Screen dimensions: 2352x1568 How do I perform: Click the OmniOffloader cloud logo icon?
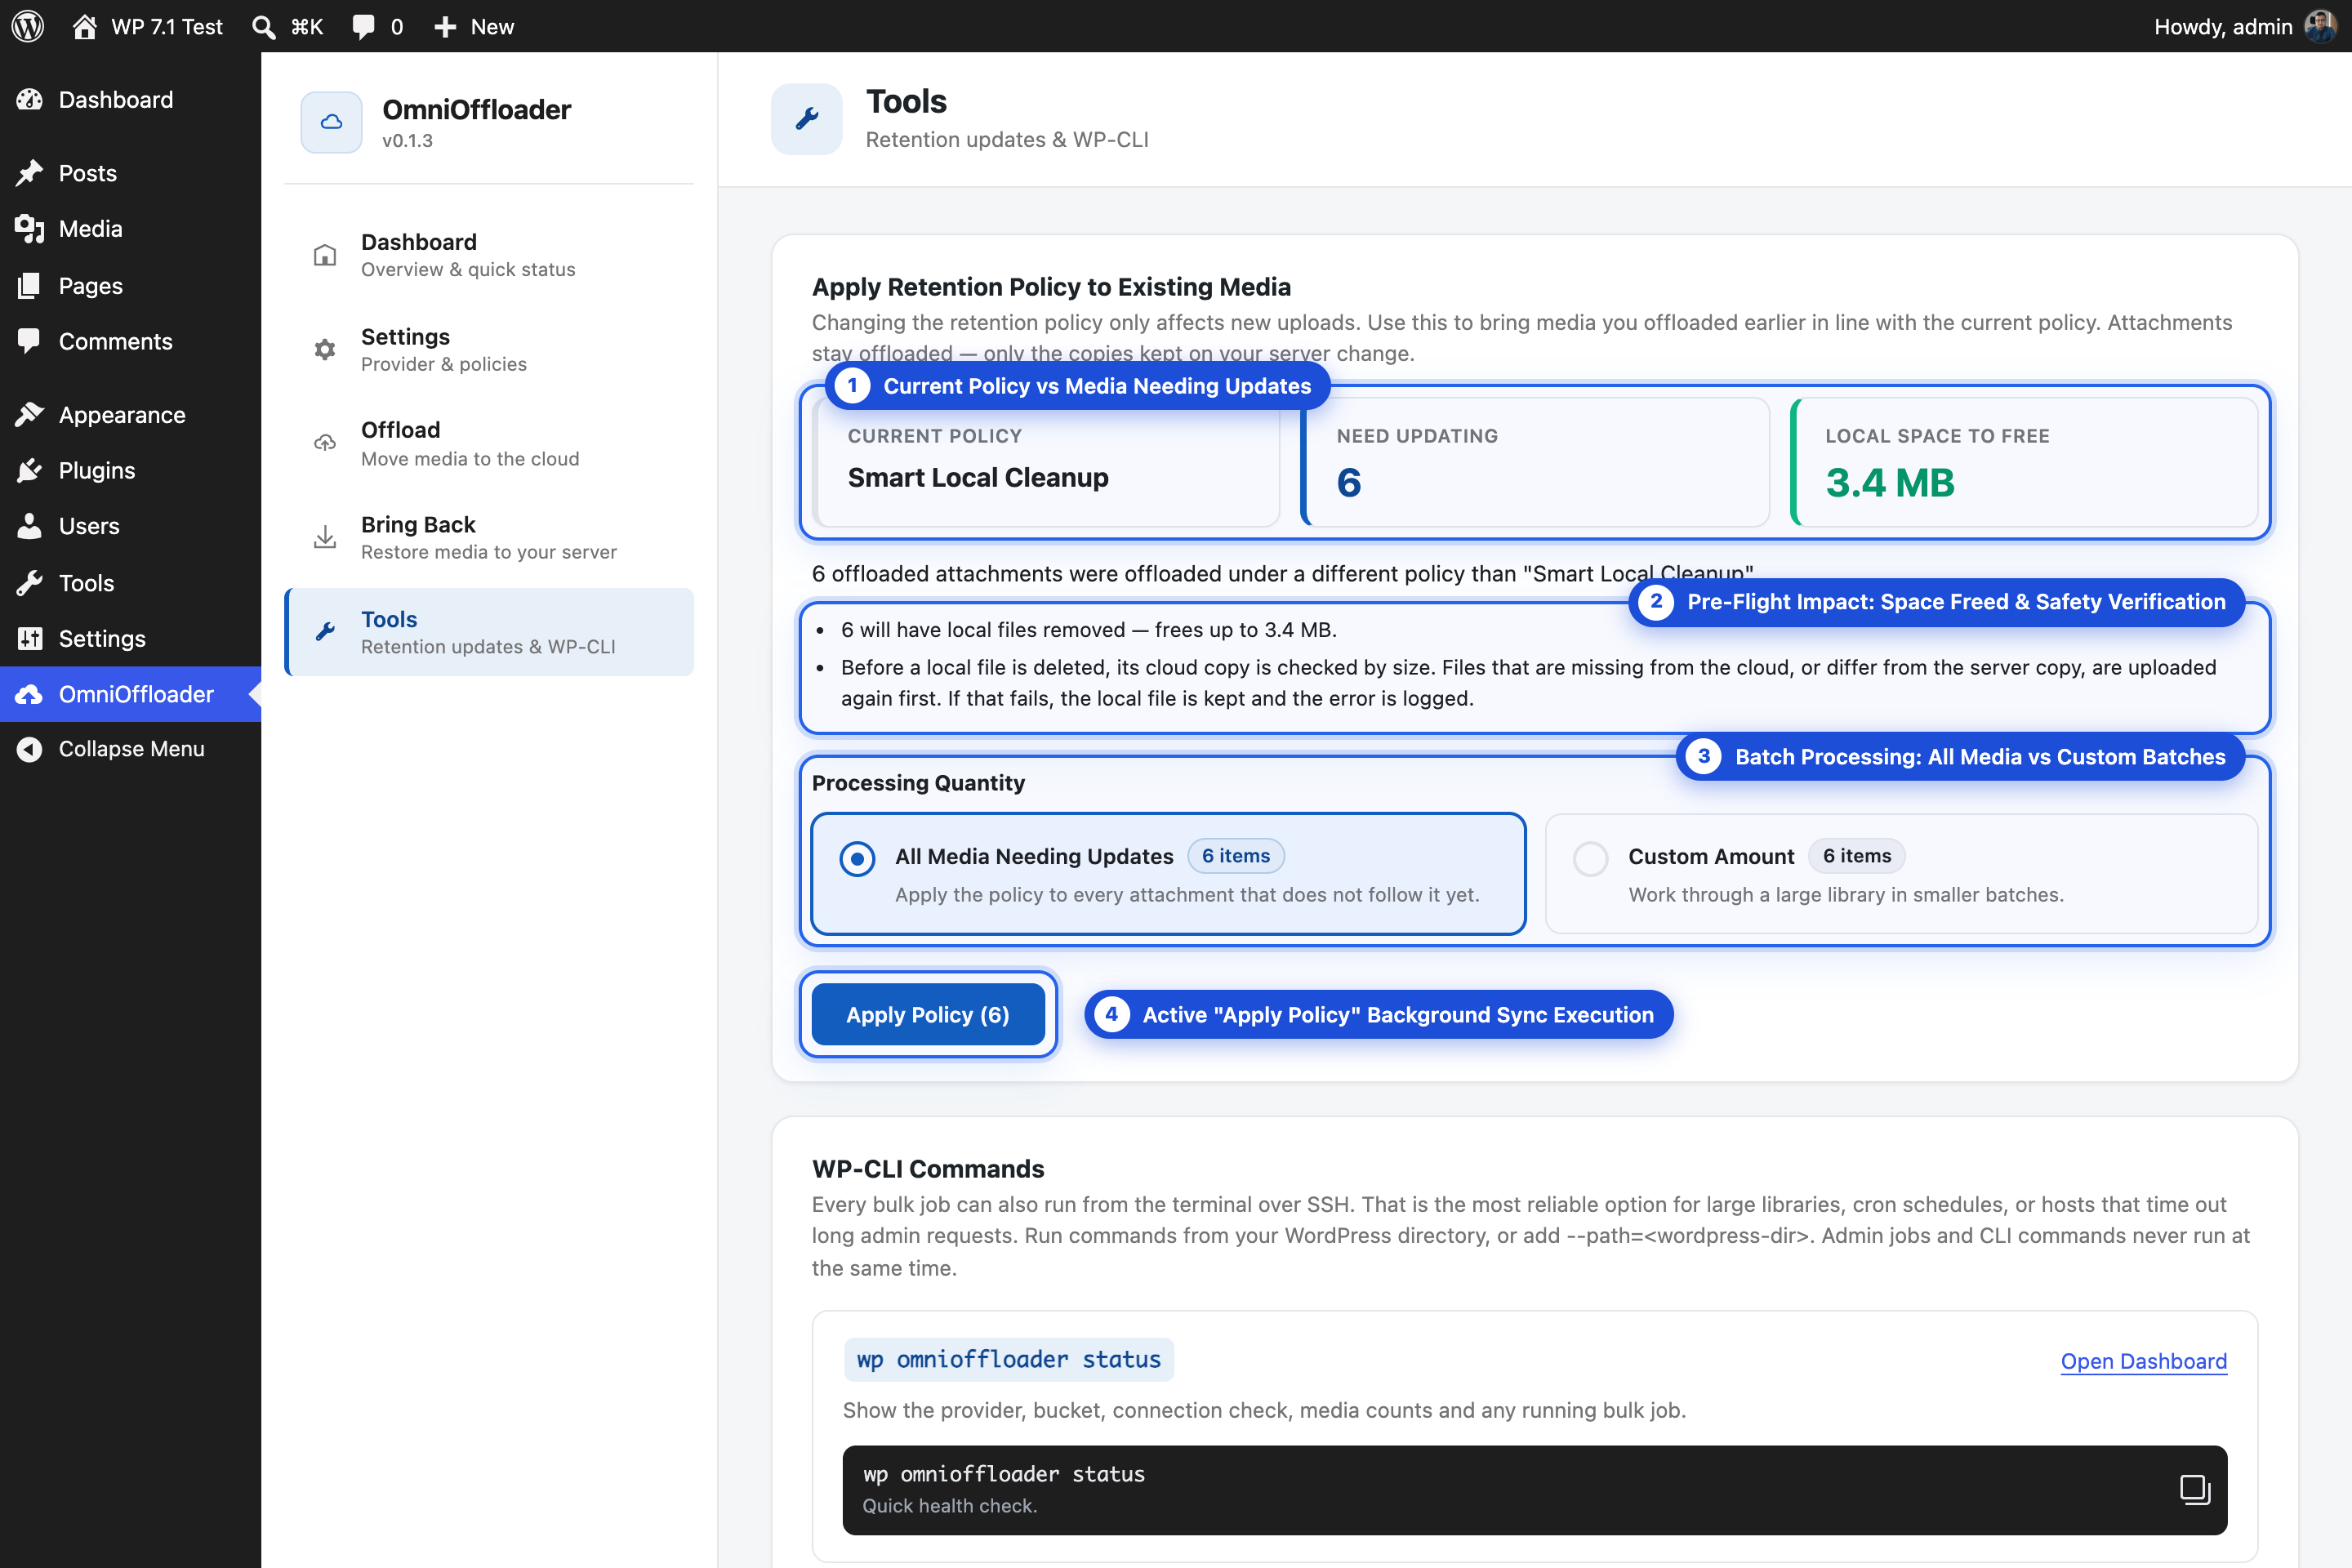coord(331,122)
